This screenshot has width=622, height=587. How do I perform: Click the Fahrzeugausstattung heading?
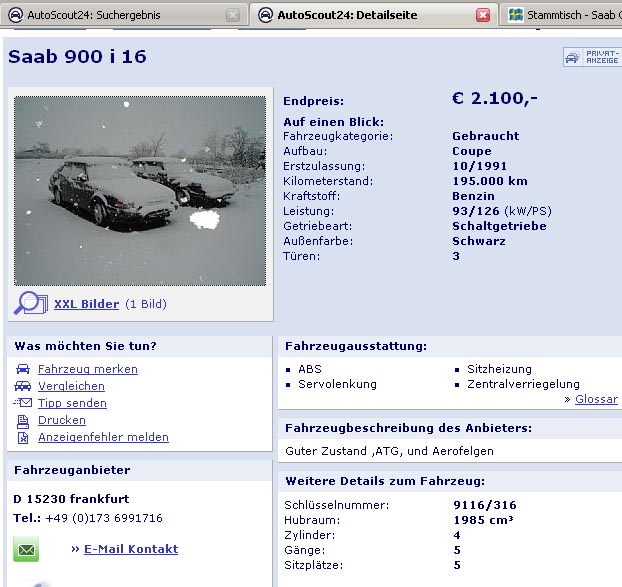(356, 346)
